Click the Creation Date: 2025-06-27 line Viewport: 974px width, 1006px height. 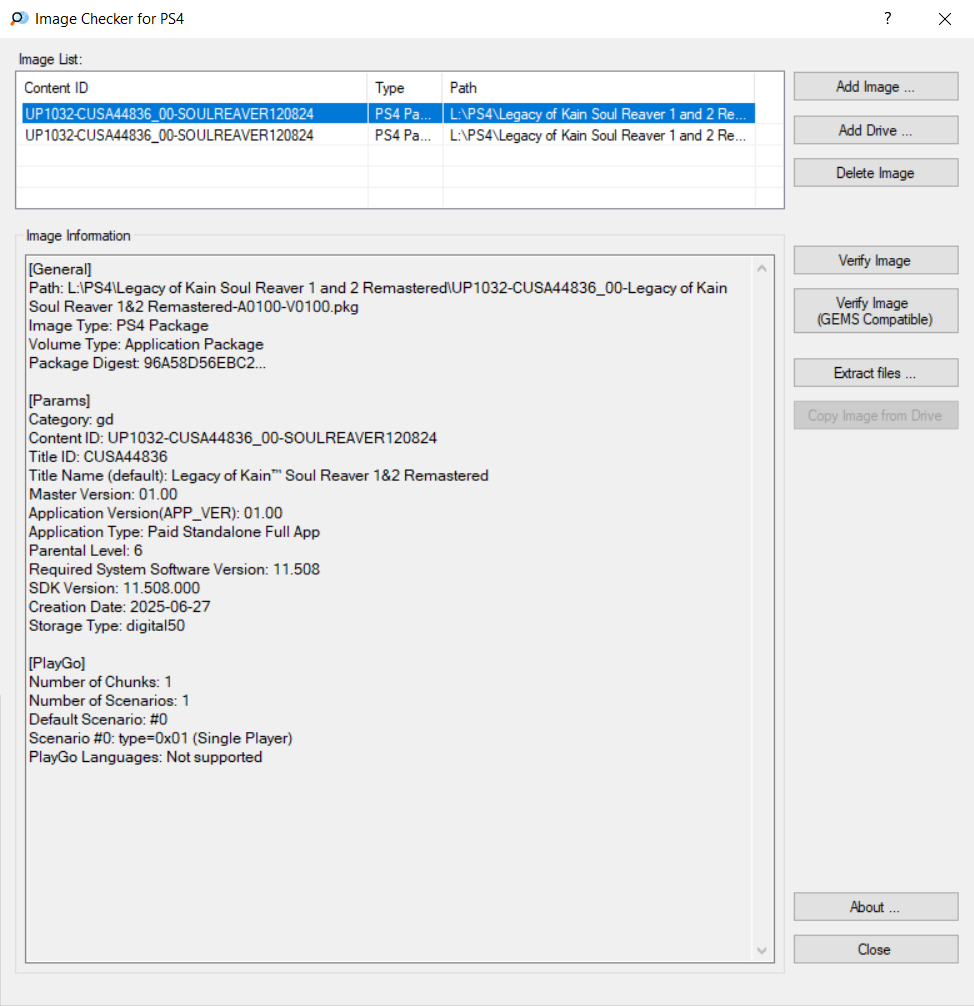119,607
